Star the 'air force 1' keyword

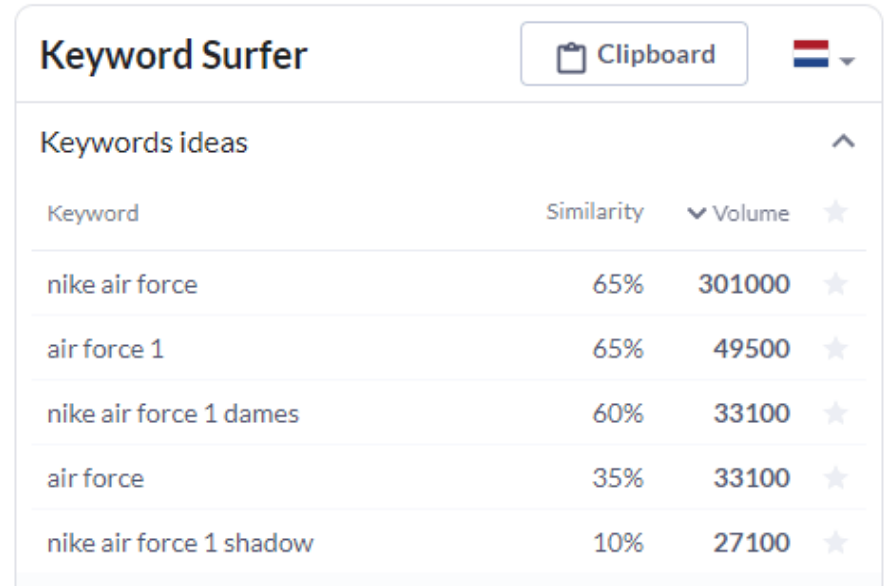click(836, 348)
